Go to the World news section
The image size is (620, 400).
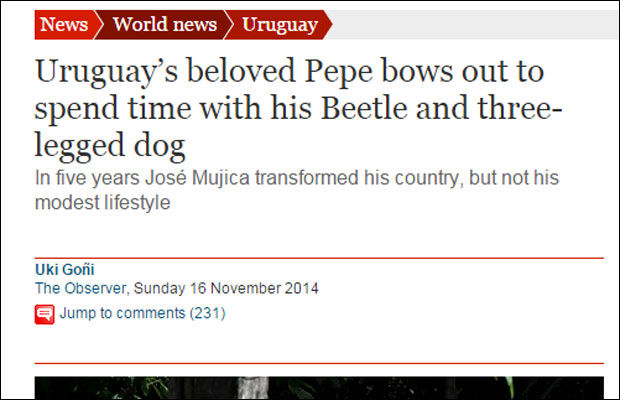pyautogui.click(x=162, y=25)
